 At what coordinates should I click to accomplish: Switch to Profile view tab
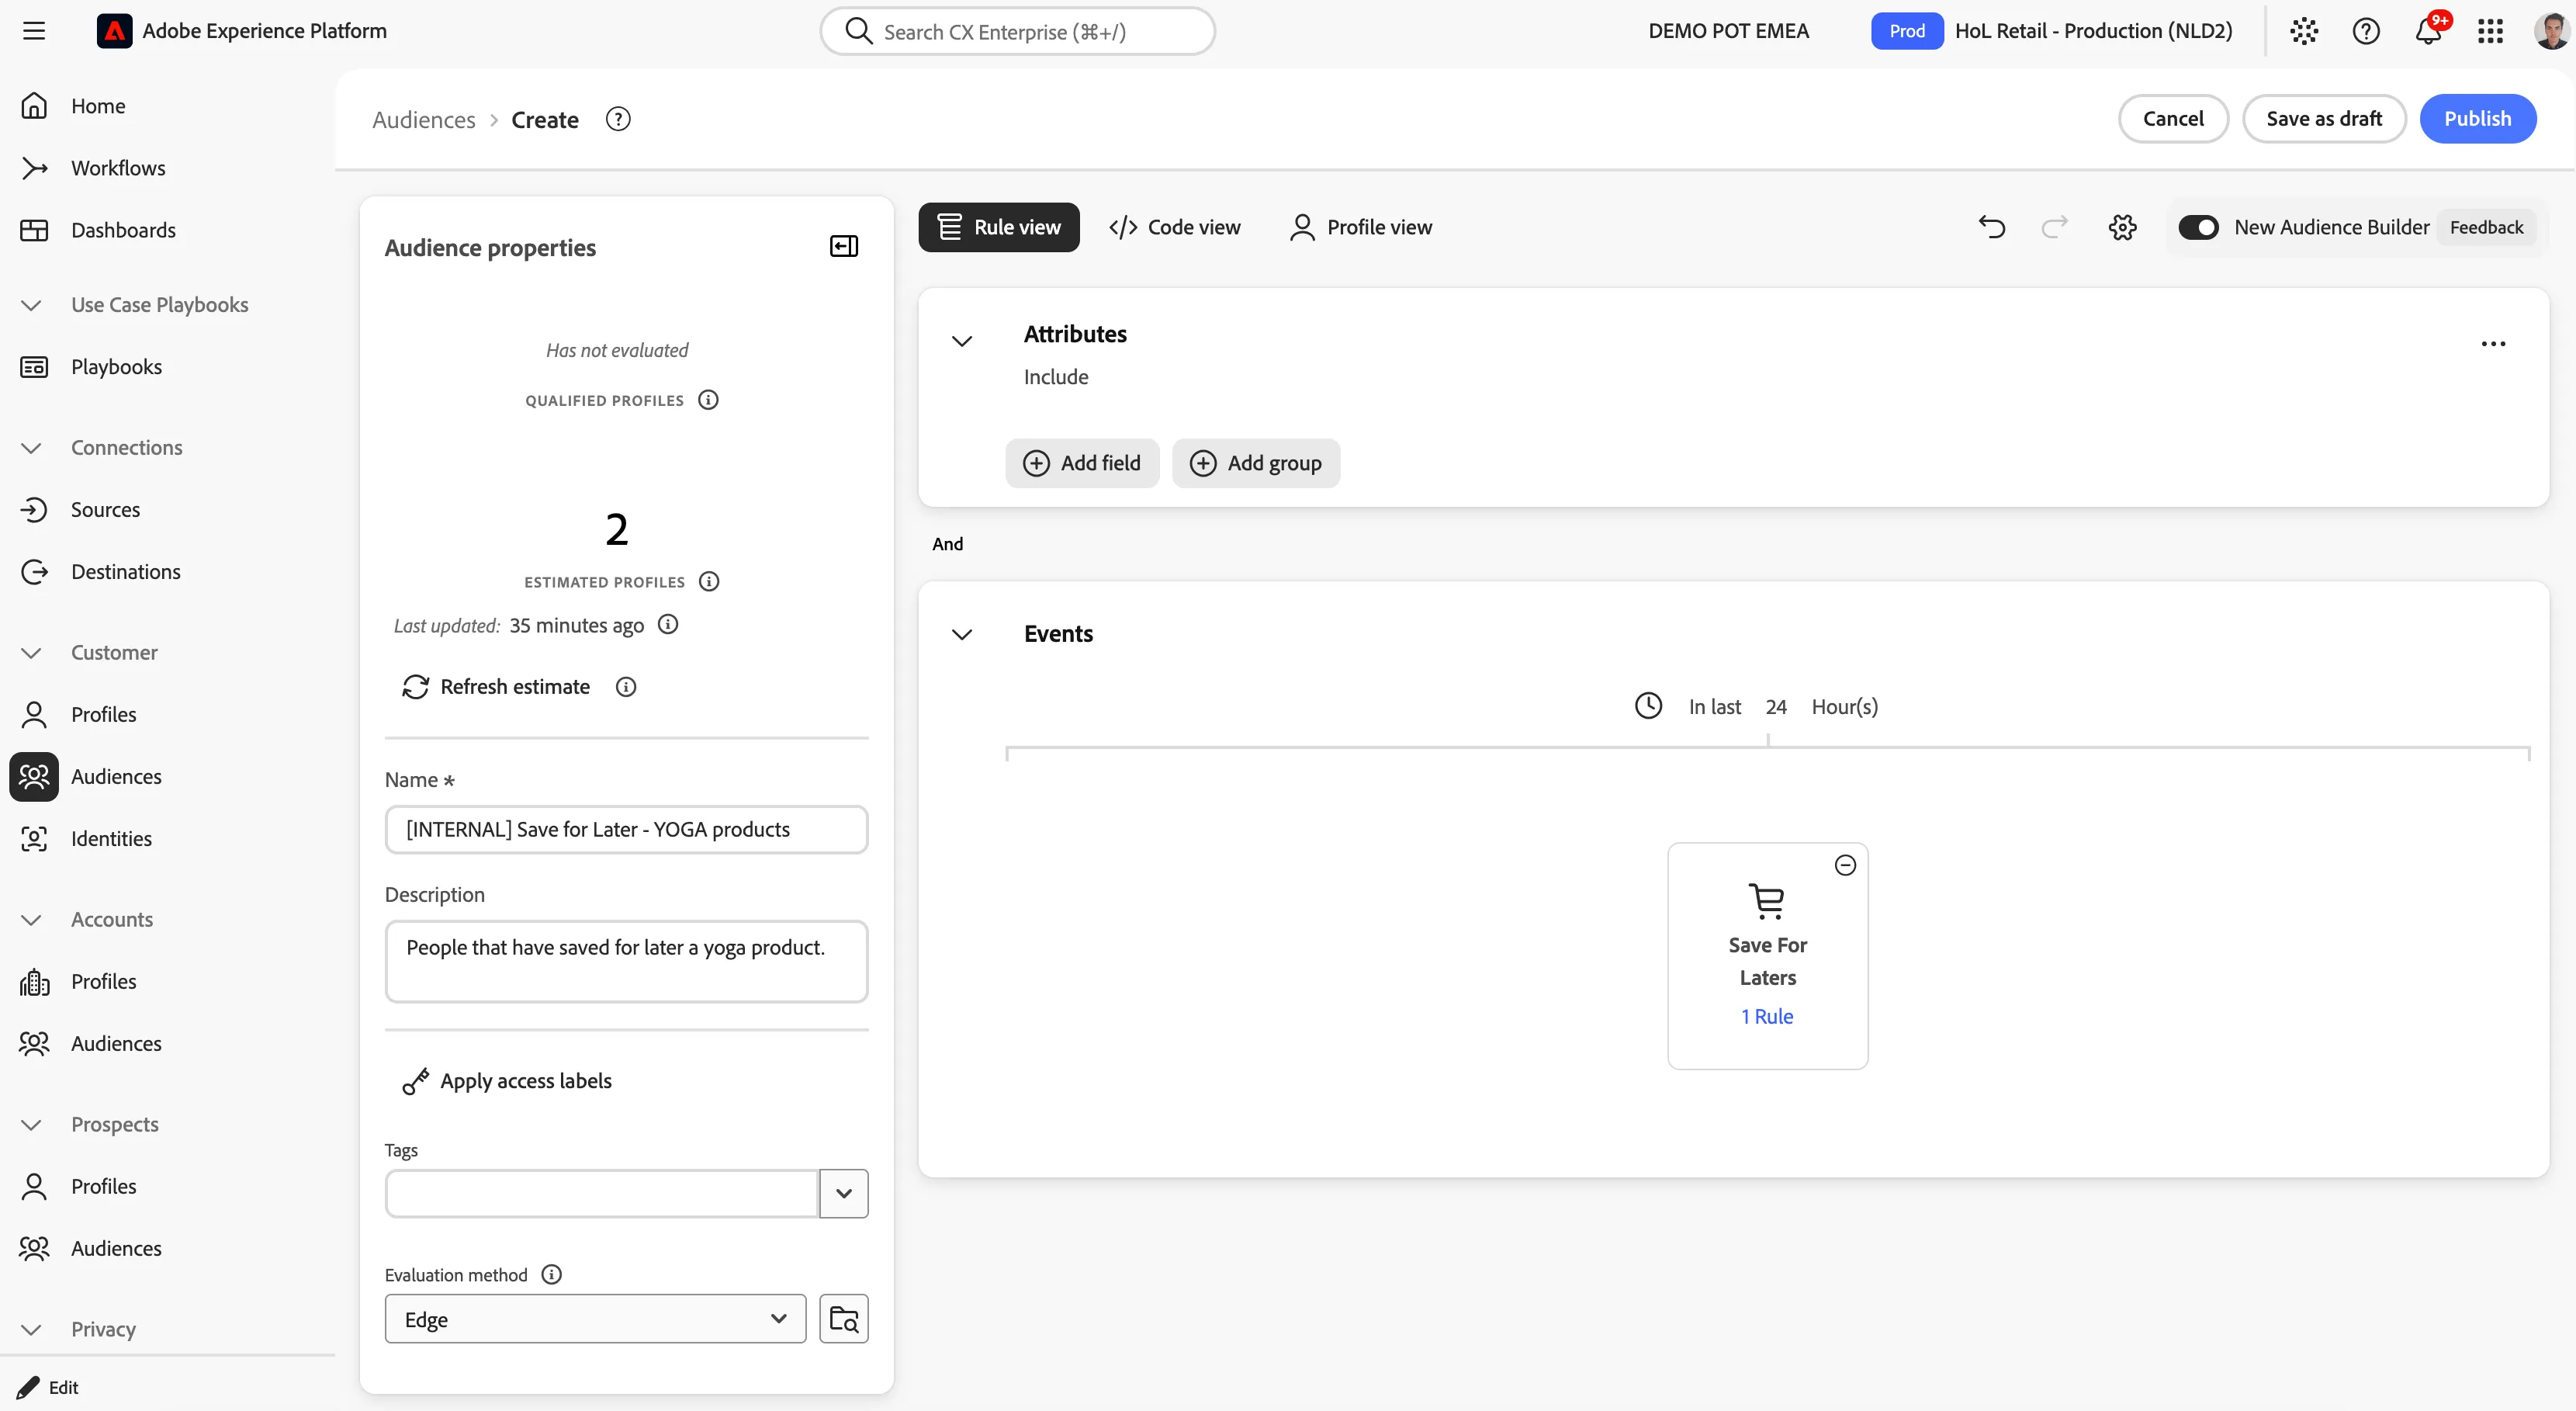pos(1361,227)
